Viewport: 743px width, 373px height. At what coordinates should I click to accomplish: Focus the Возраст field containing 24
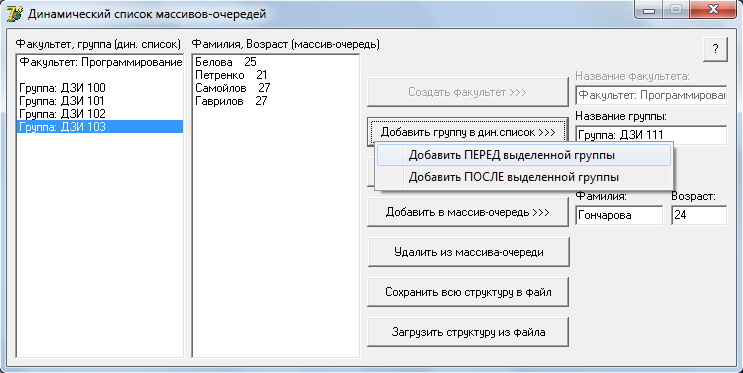(699, 215)
